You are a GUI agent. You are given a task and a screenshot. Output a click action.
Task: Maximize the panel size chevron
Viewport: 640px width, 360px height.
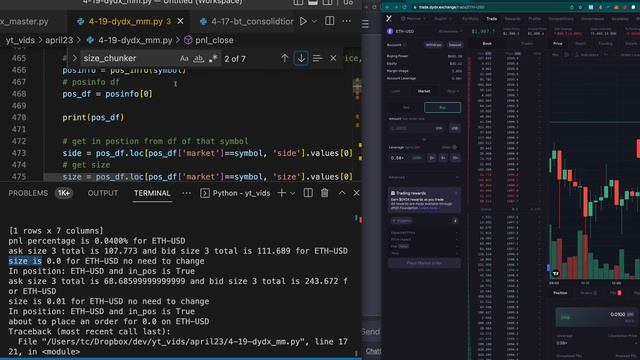[342, 193]
